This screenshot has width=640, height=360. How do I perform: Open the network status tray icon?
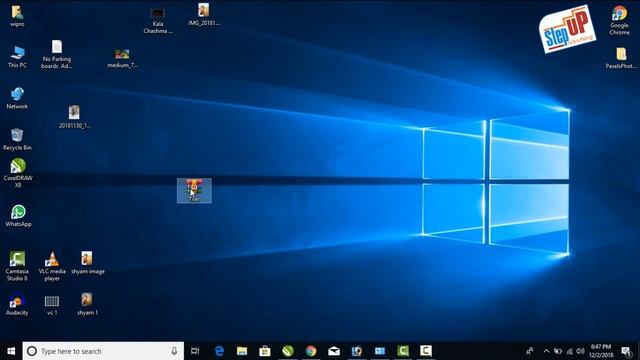(569, 351)
